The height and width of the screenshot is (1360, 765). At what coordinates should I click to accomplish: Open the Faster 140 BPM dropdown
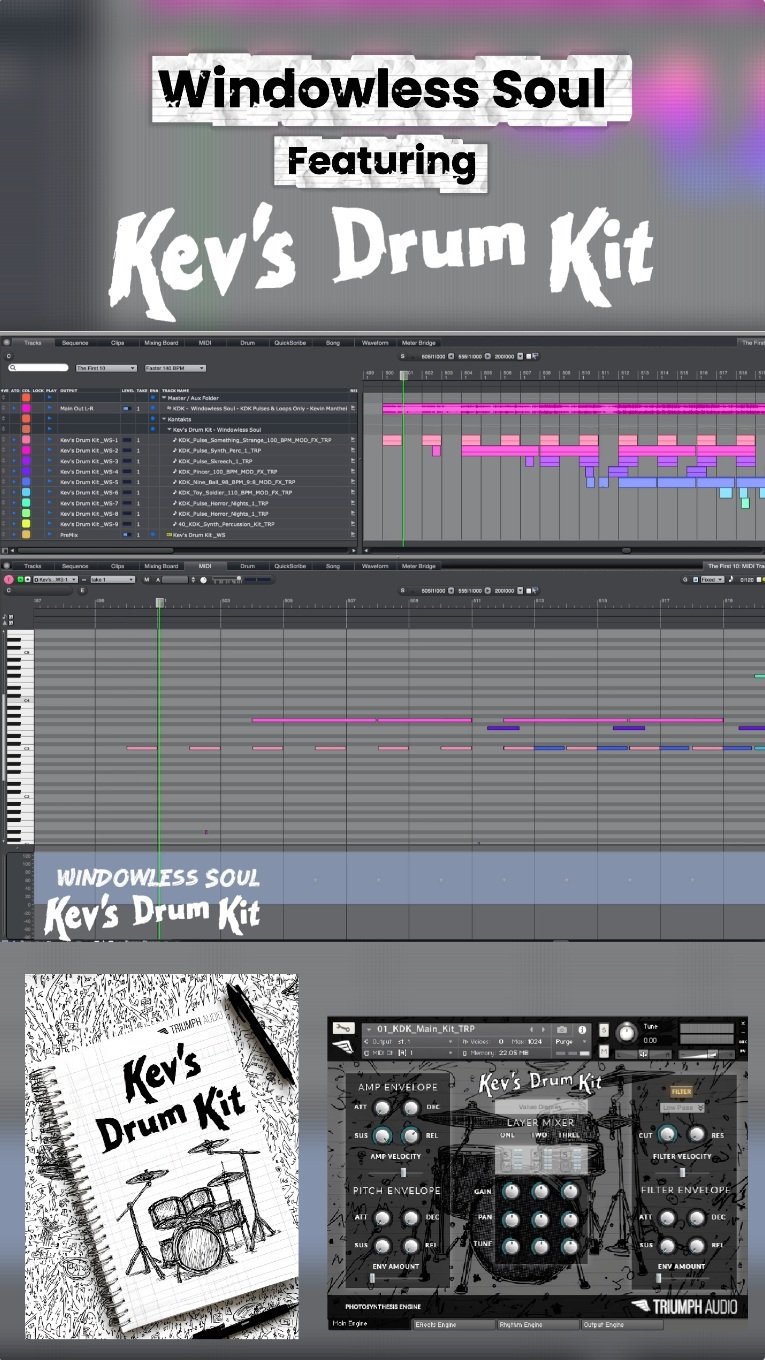click(x=175, y=368)
